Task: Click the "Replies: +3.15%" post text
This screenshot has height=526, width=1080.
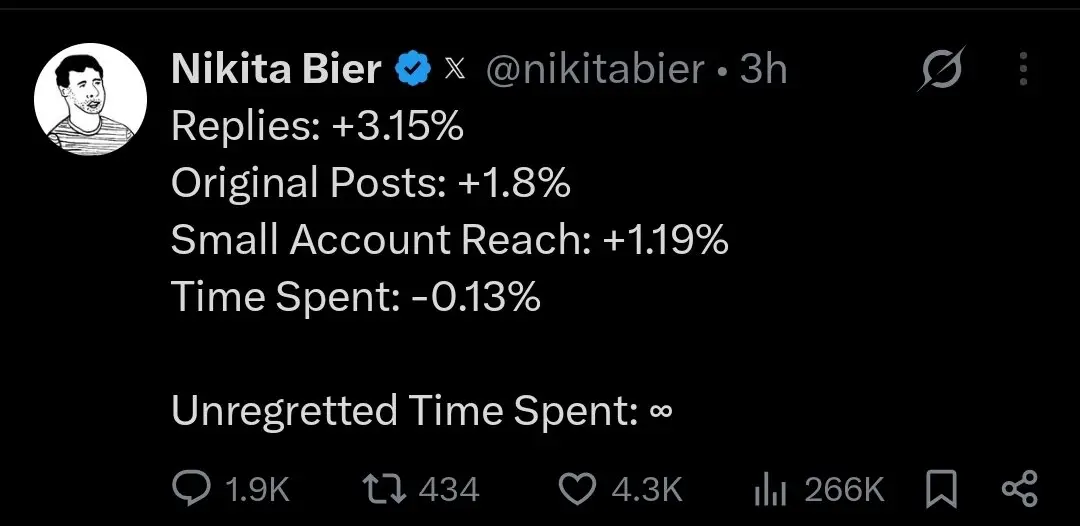Action: pyautogui.click(x=317, y=127)
